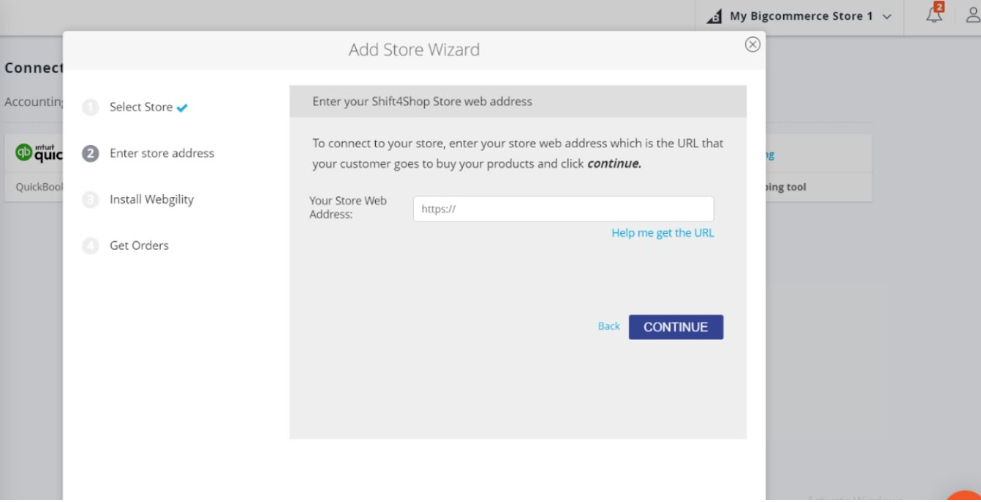Viewport: 981px width, 502px height.
Task: Click the CONTINUE button
Action: [676, 327]
